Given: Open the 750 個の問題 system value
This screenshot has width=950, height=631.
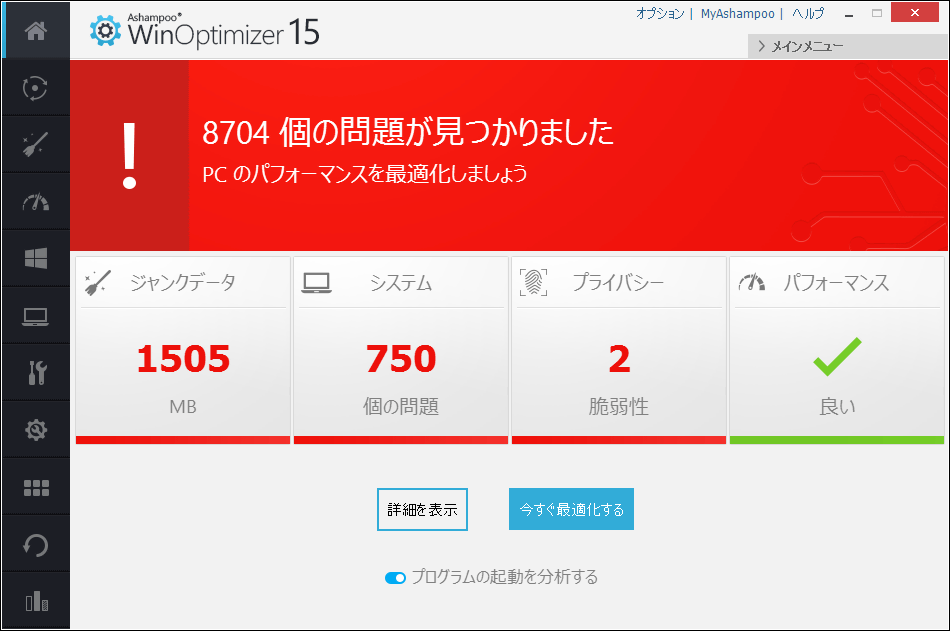Looking at the screenshot, I should [400, 358].
